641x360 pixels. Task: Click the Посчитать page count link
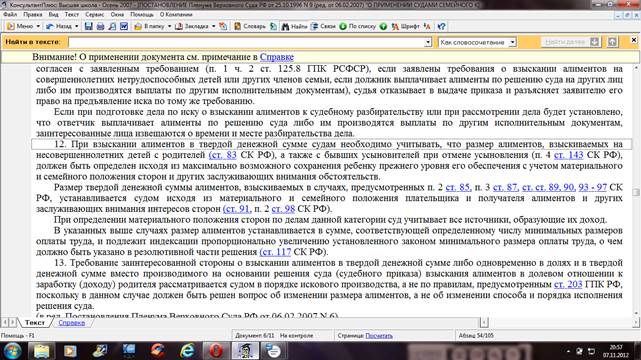[x=379, y=336]
